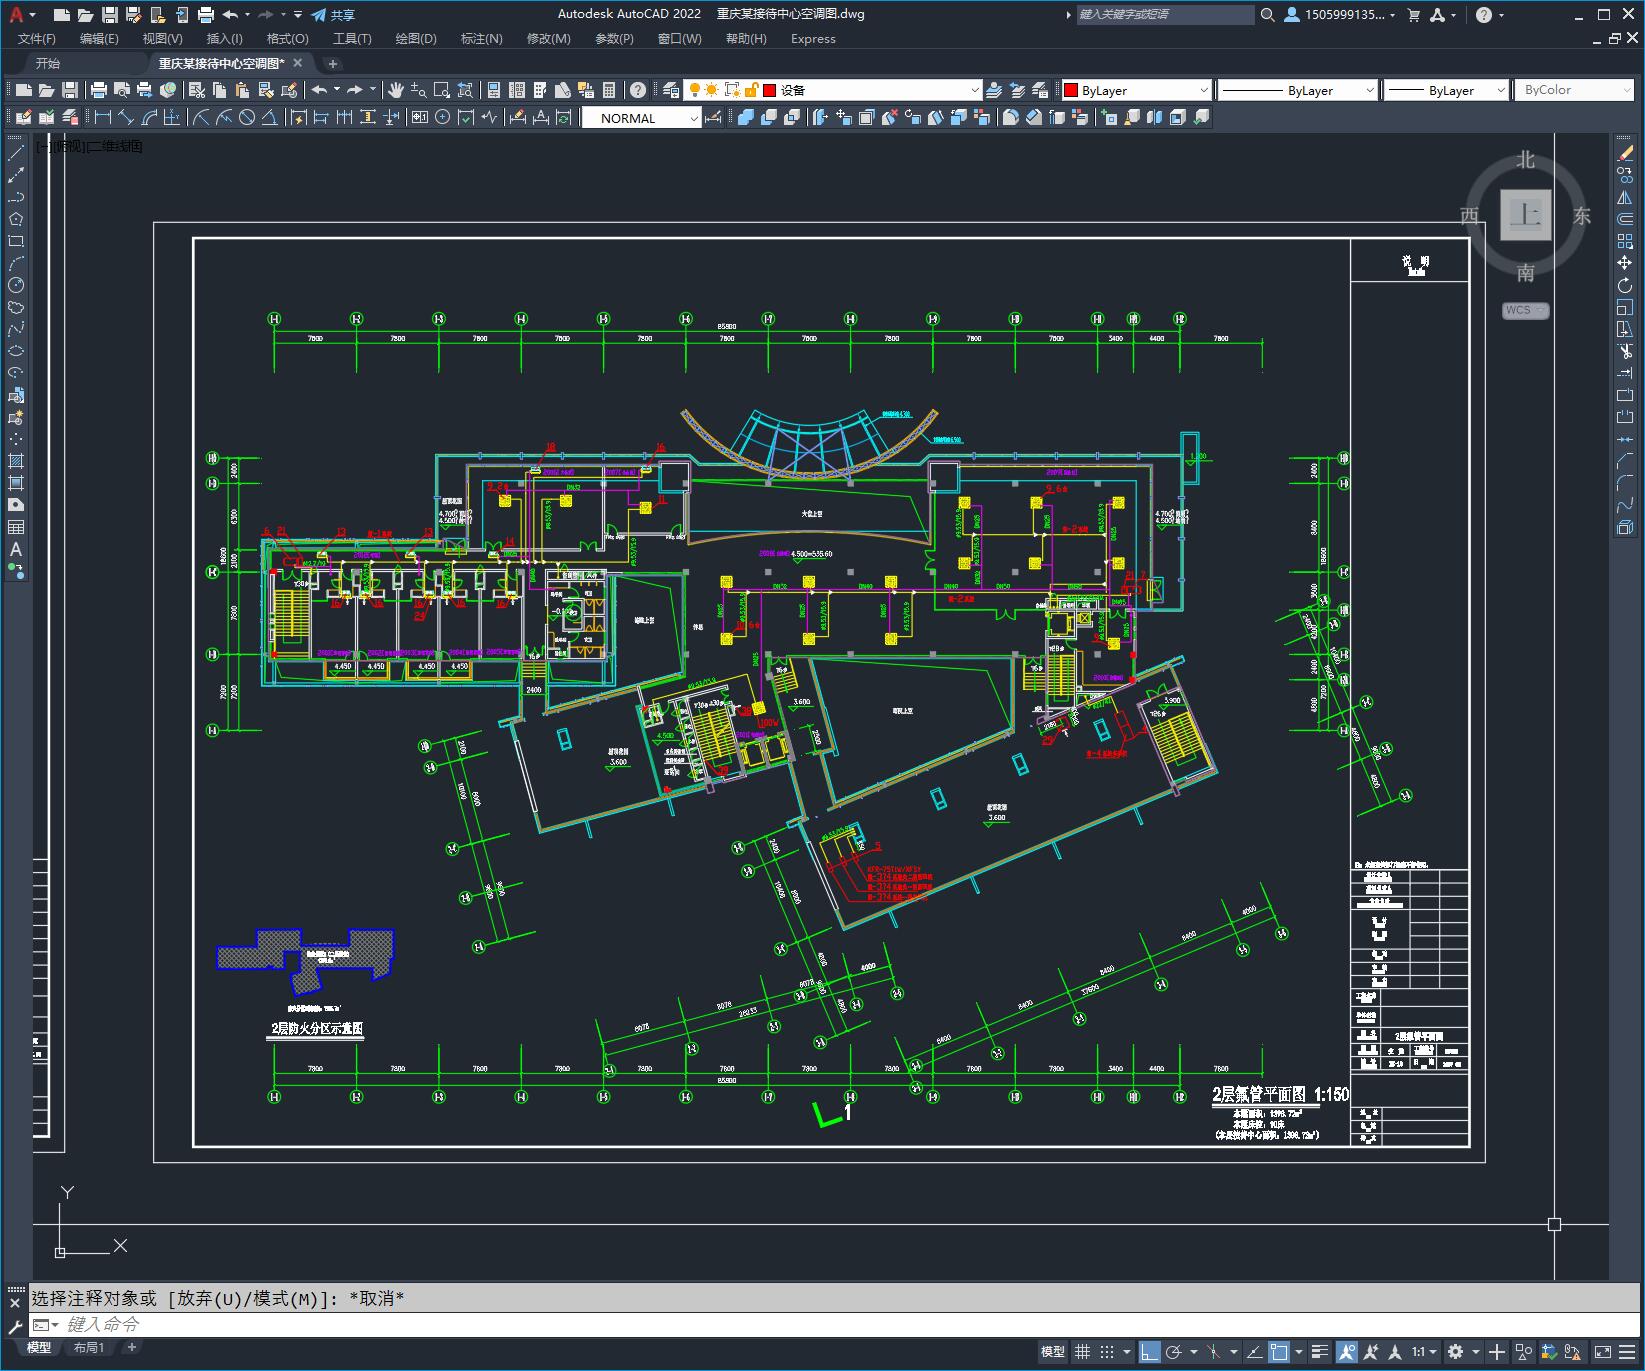
Task: Click the Paste clipboard icon
Action: (242, 90)
